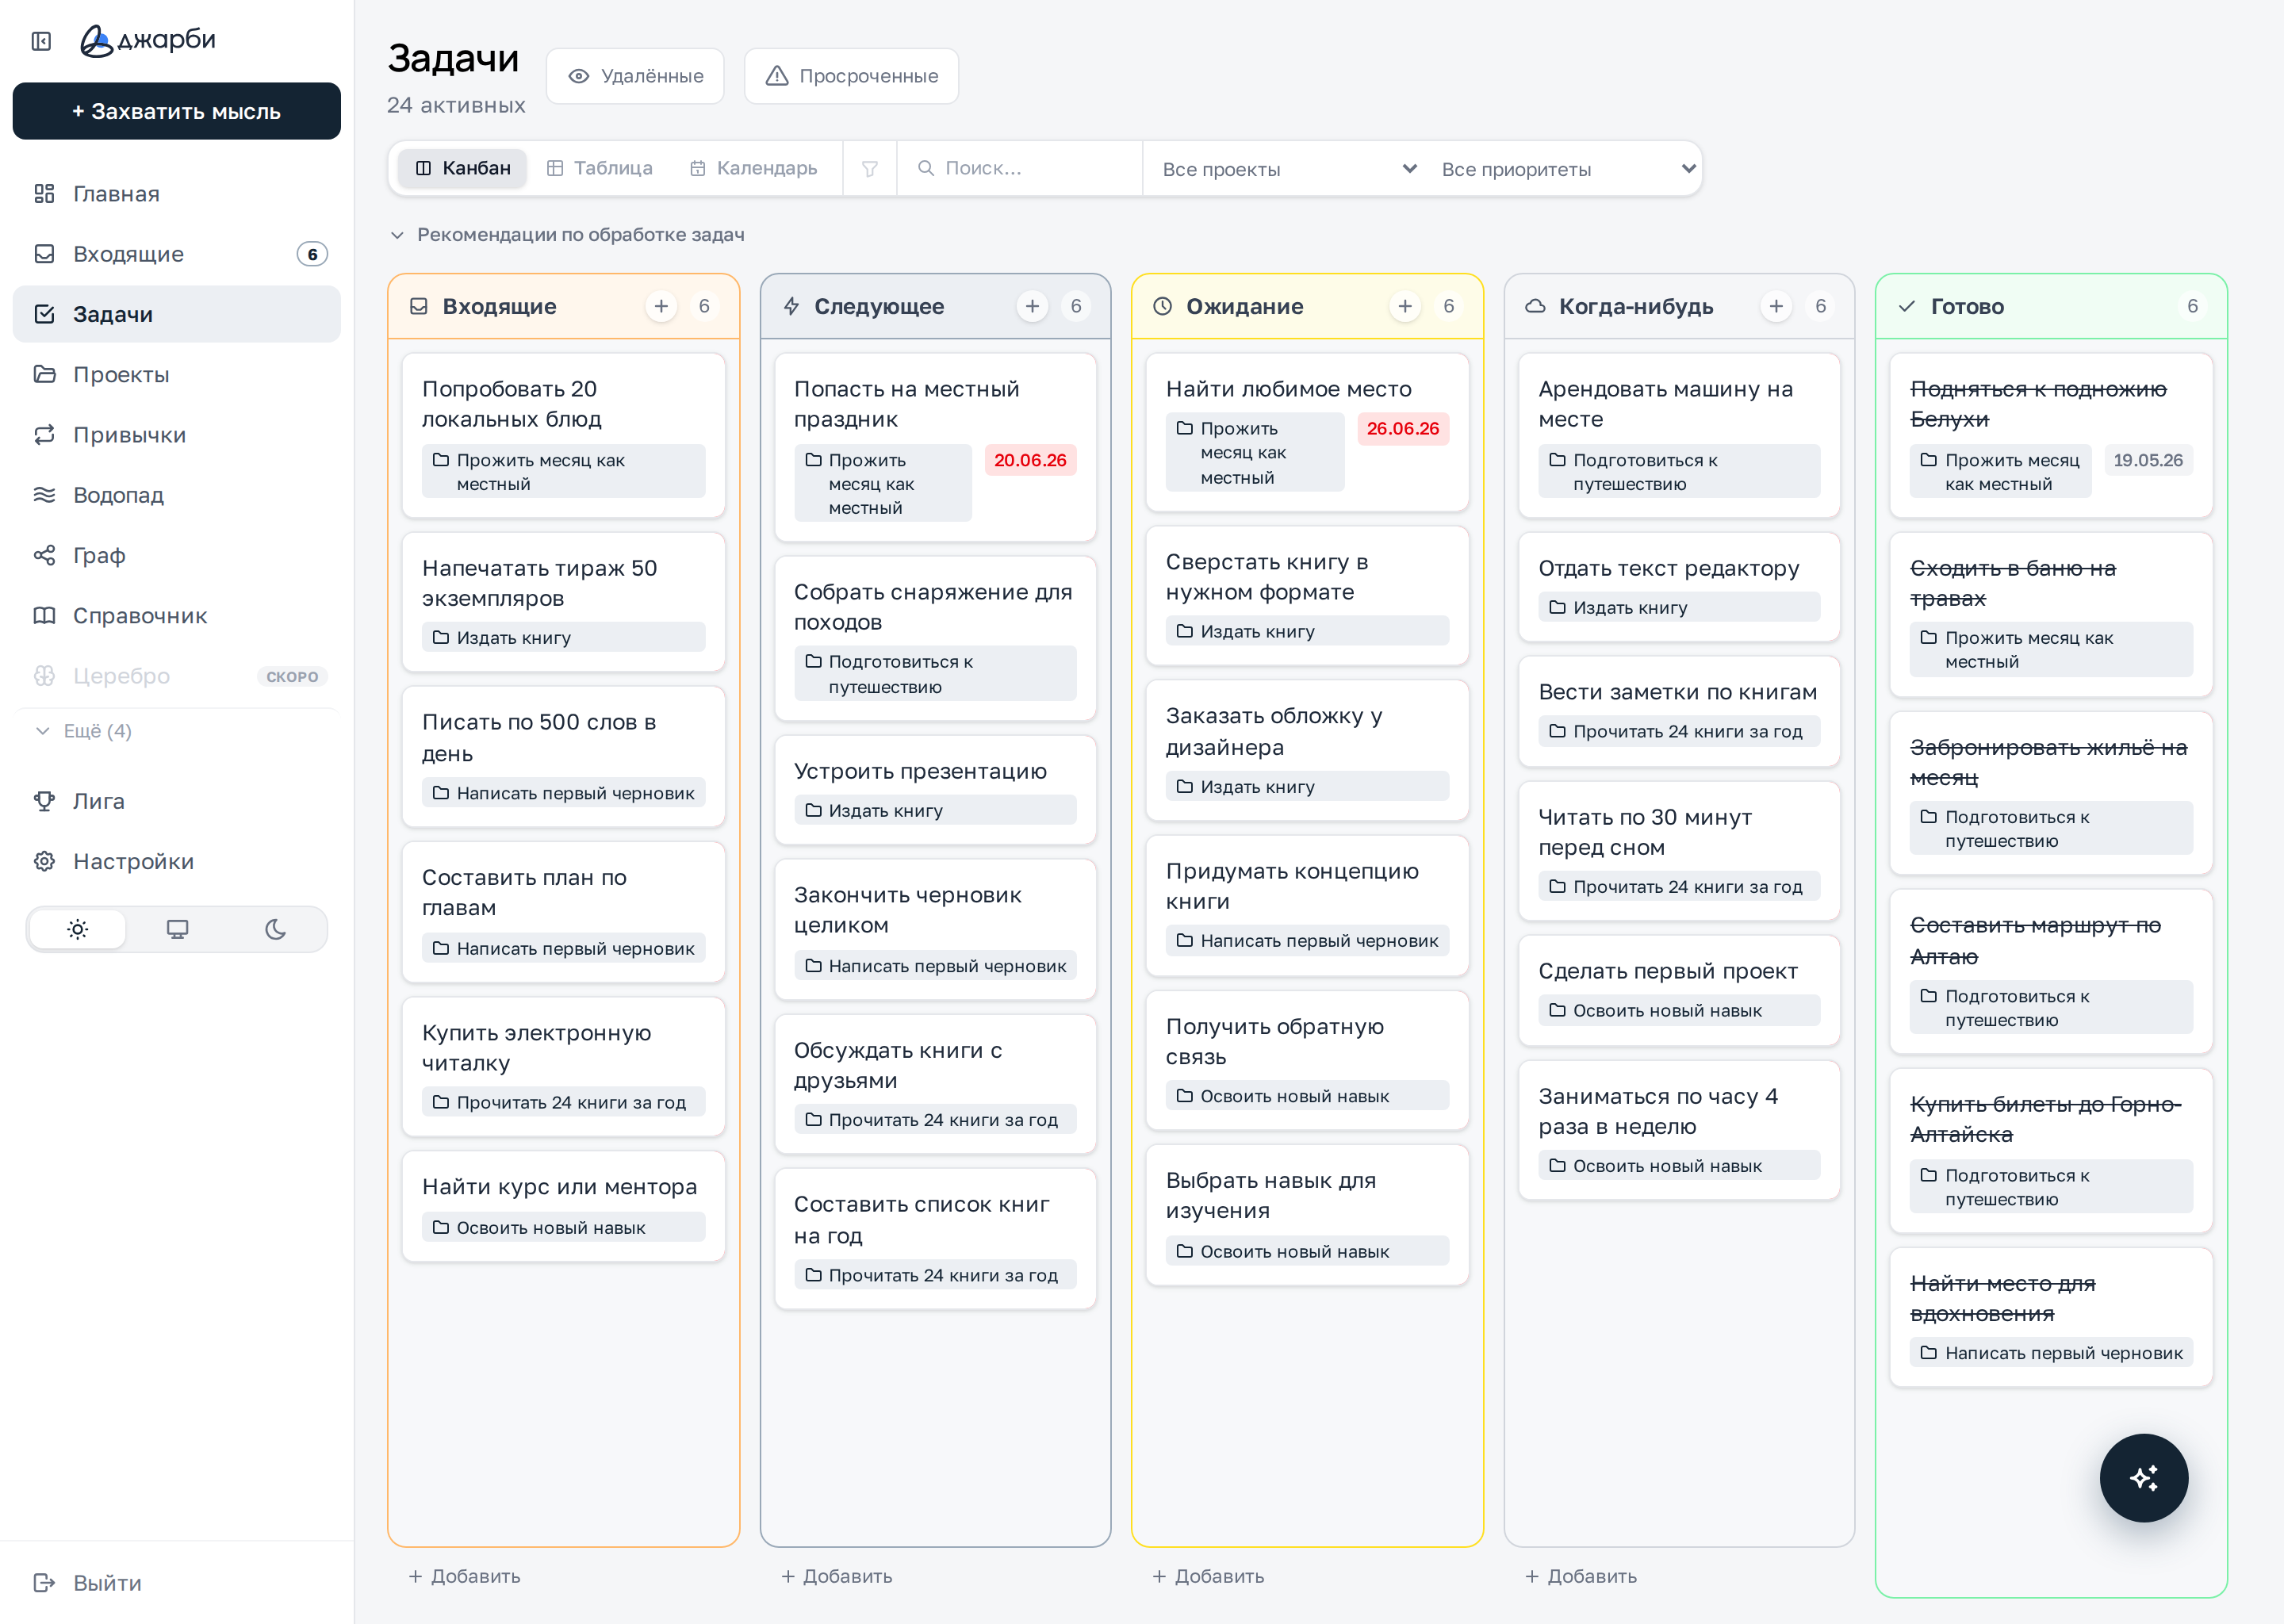Switch to dark theme moon toggle
The image size is (2284, 1624).
click(x=275, y=929)
